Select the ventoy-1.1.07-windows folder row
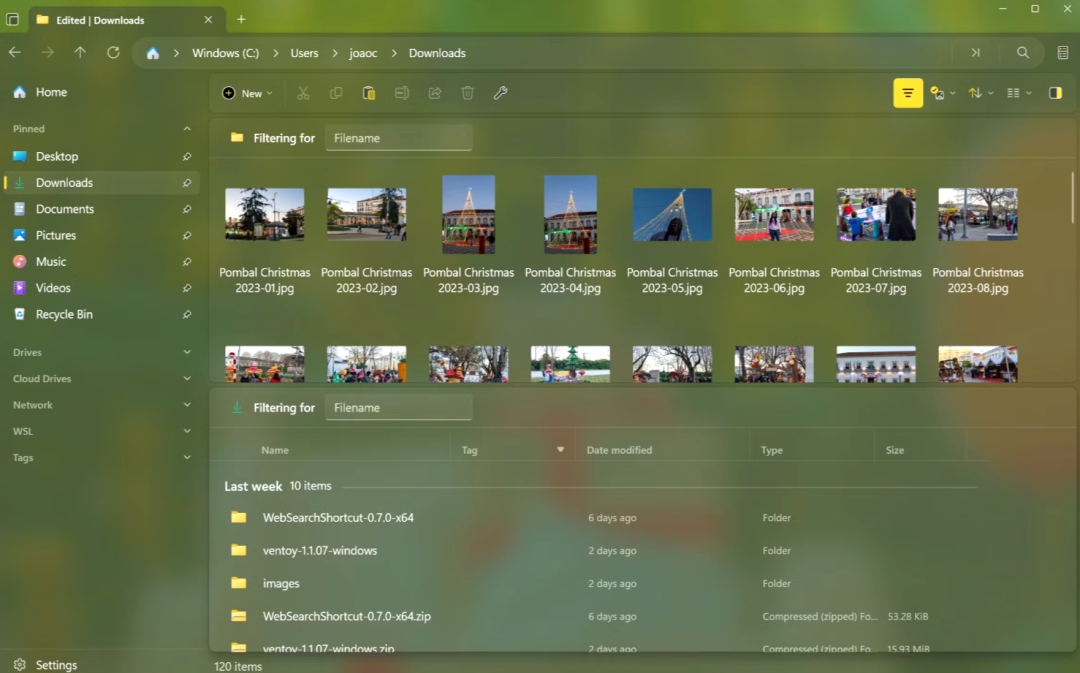Image resolution: width=1080 pixels, height=673 pixels. [x=599, y=550]
